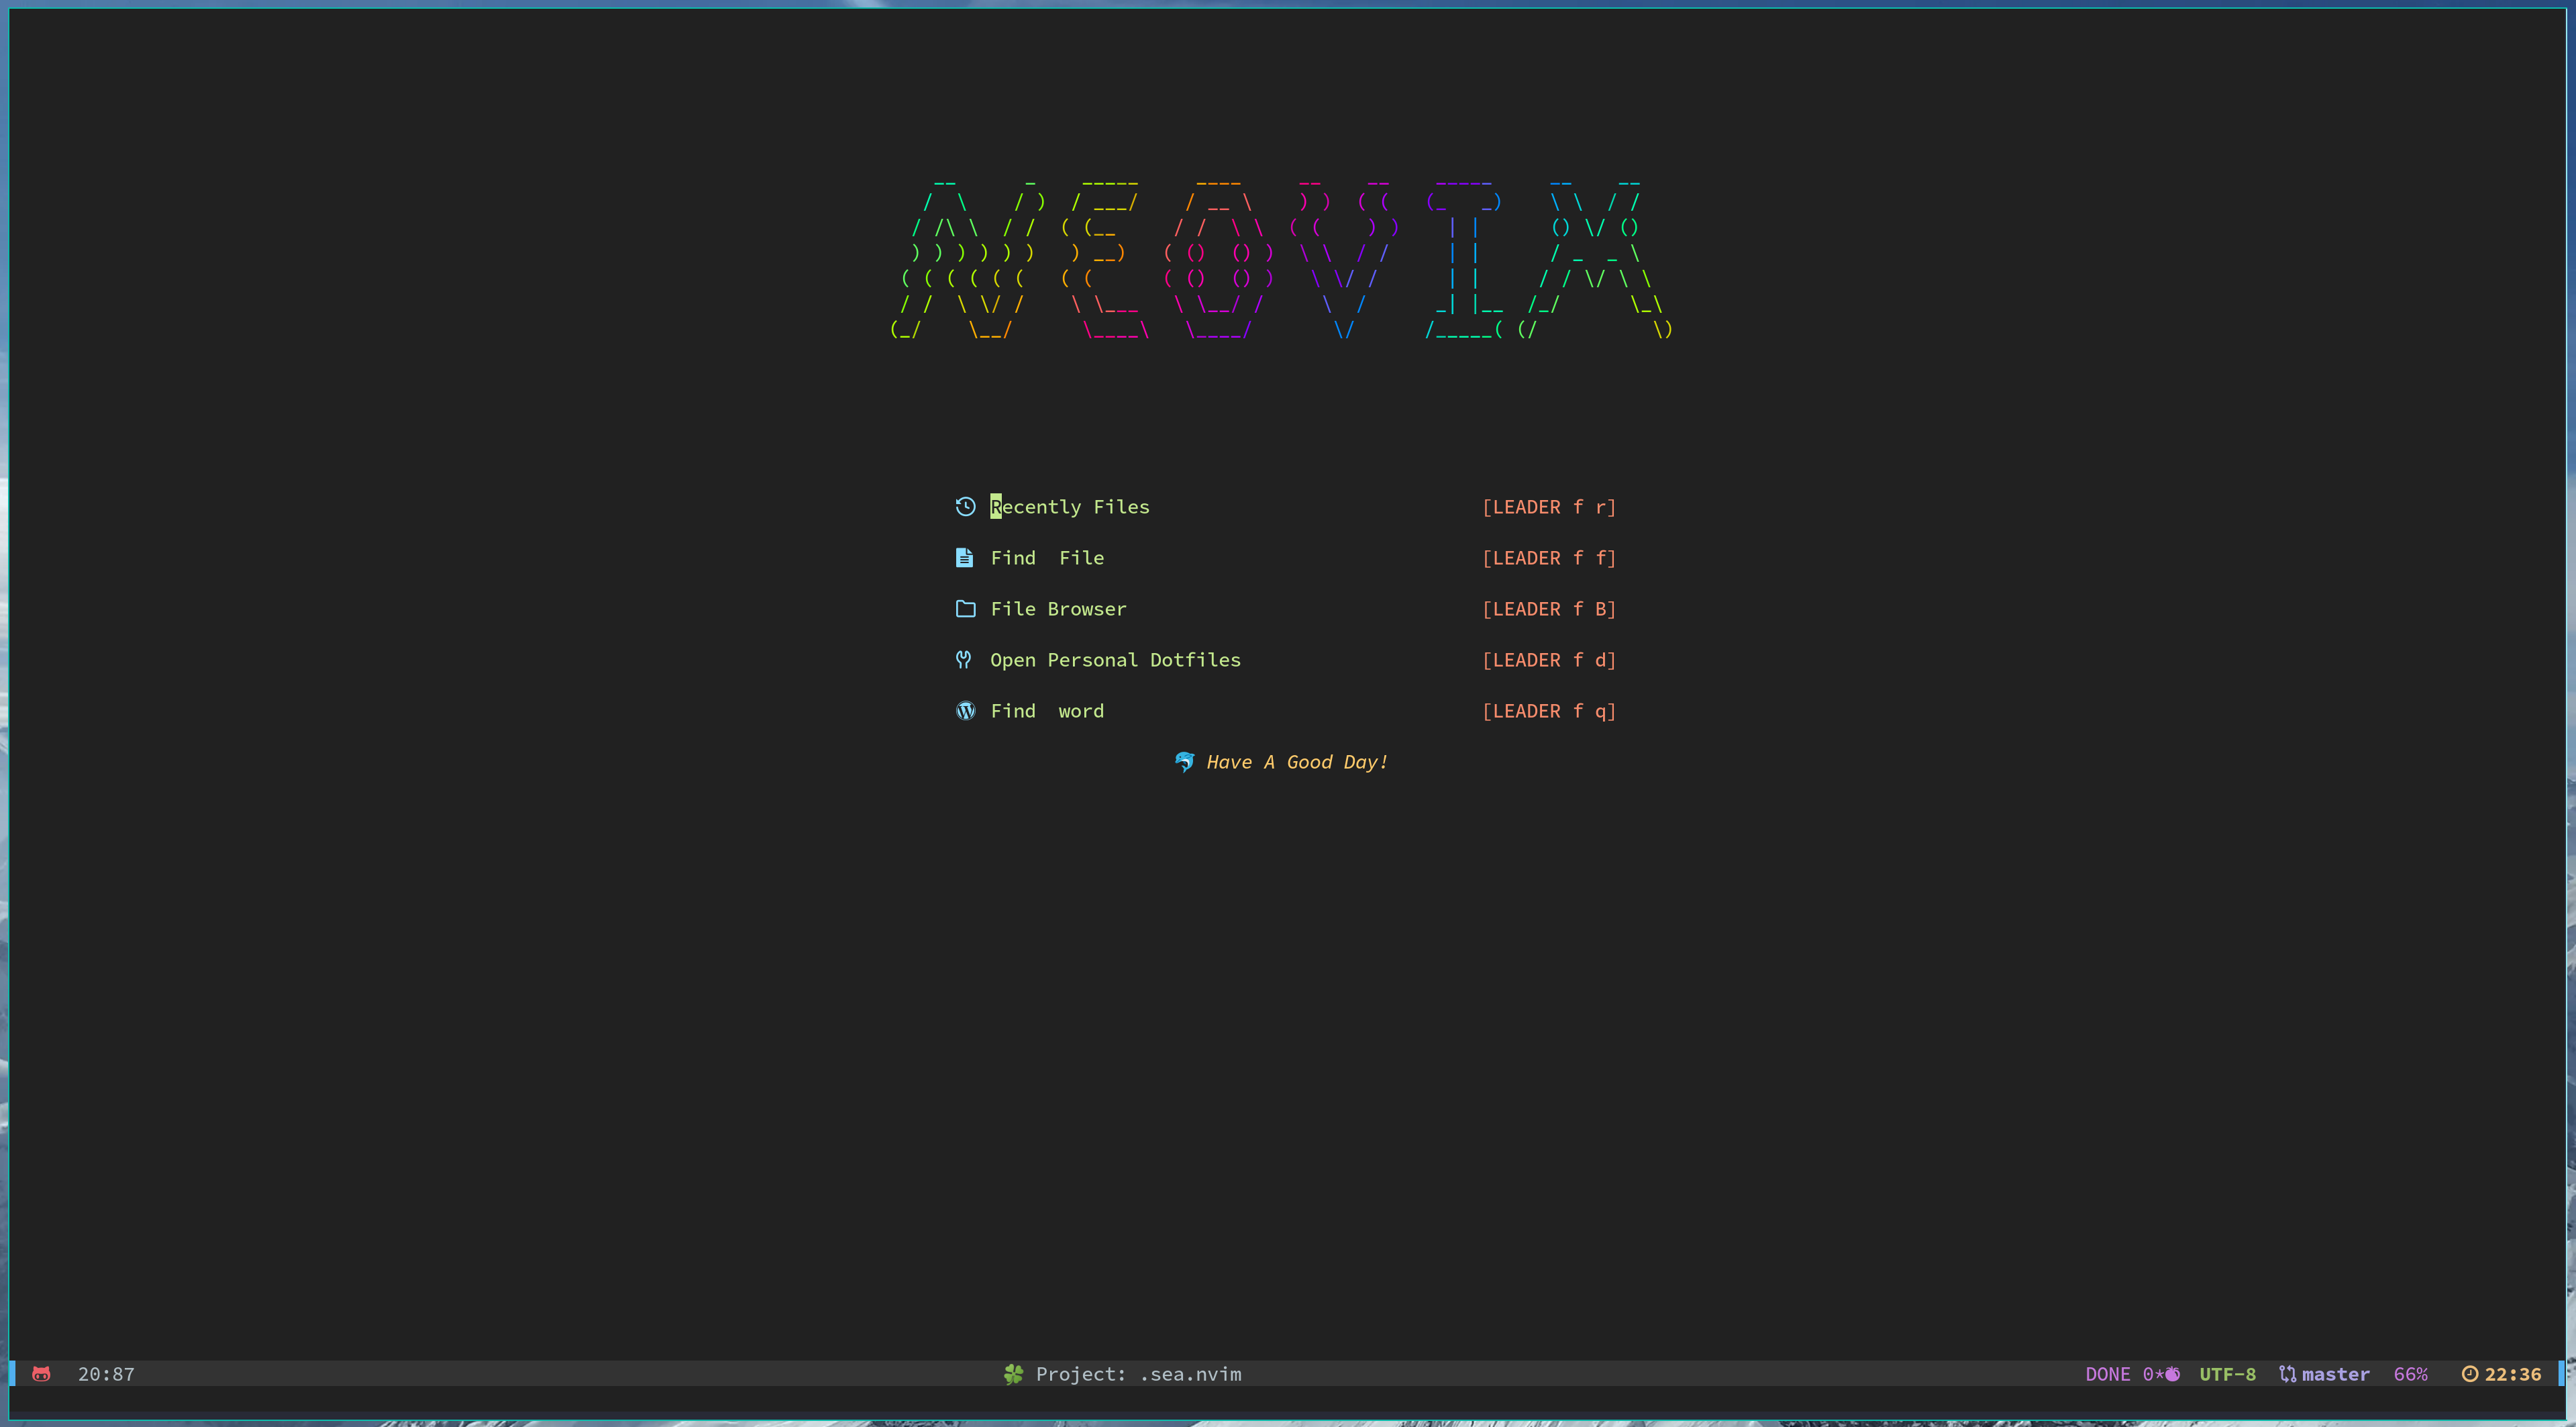The width and height of the screenshot is (2576, 1427).
Task: Select the Find File menu entry
Action: pos(1047,558)
